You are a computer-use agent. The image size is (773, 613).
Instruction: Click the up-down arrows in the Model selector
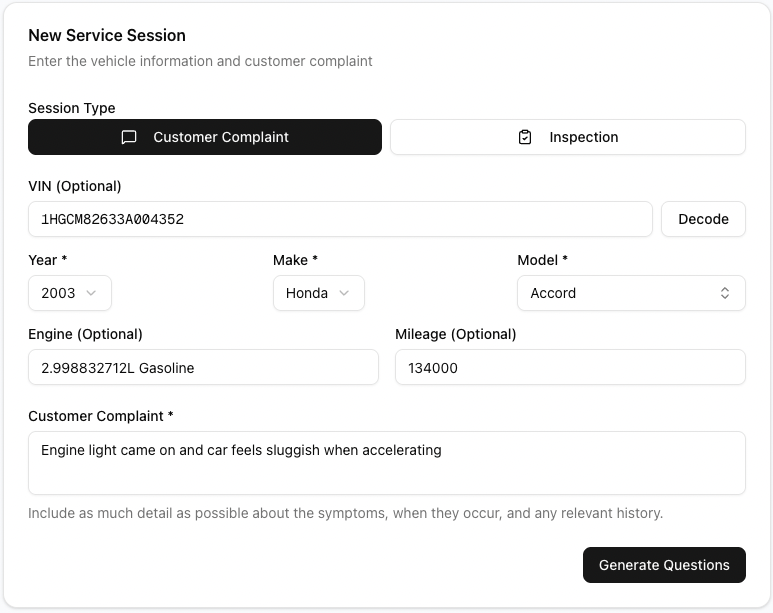(725, 293)
